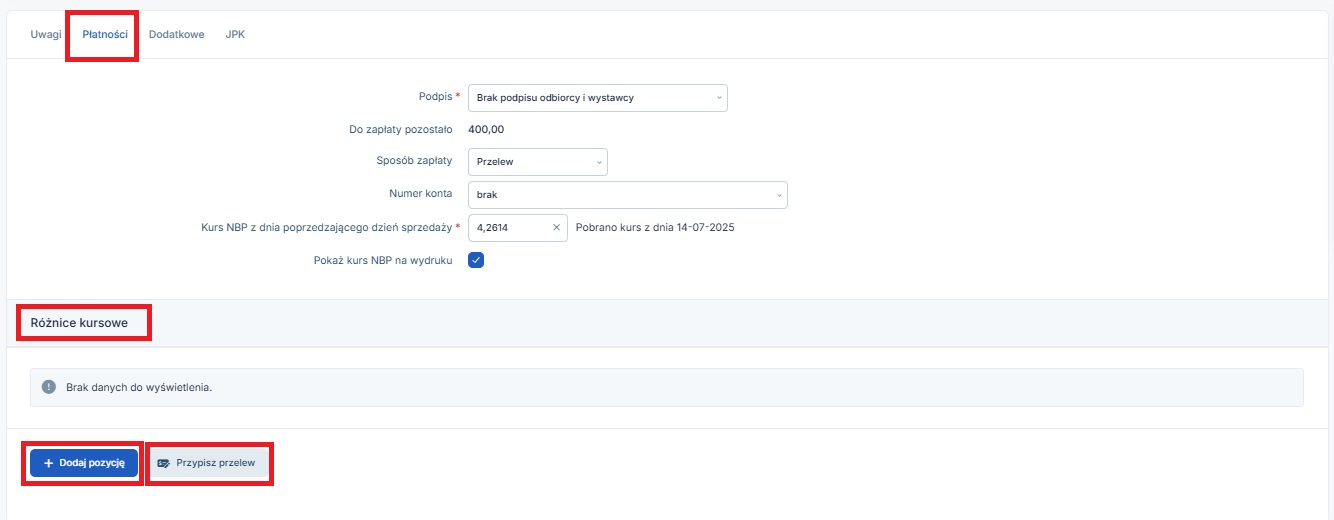Image resolution: width=1334 pixels, height=520 pixels.
Task: Click the Przypisz przelew button
Action: tap(210, 464)
